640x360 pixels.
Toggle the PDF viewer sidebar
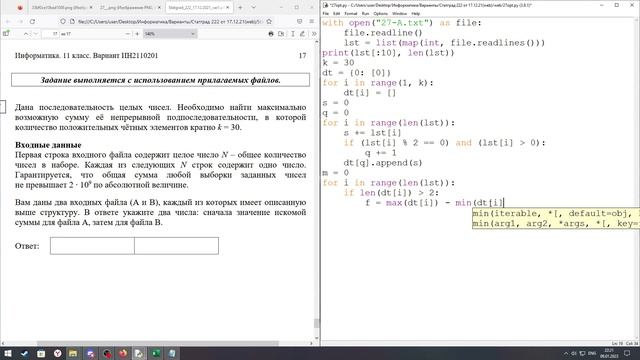click(x=6, y=34)
